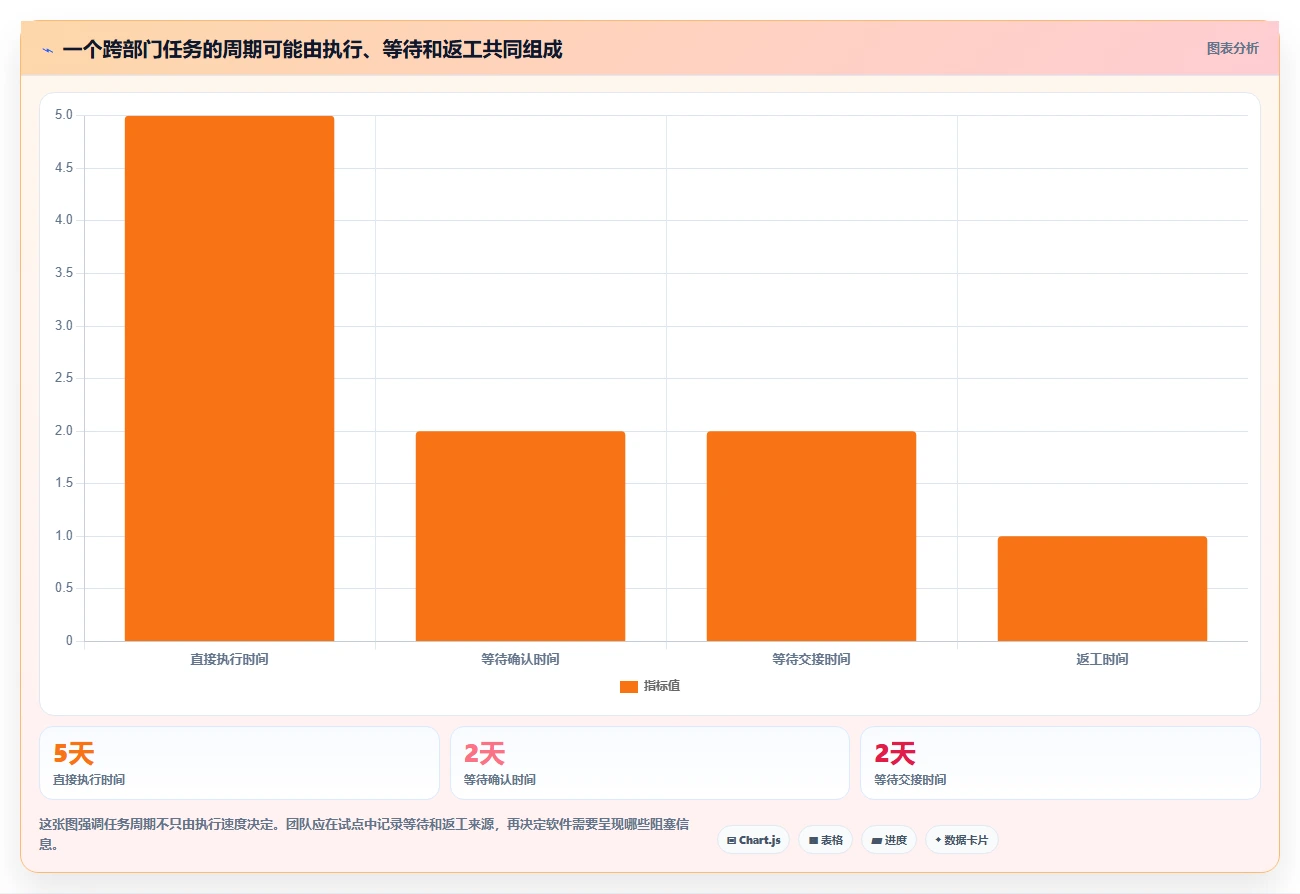Screen dimensions: 1300x894
Task: Click the y-axis value 2.5
Action: click(x=64, y=378)
